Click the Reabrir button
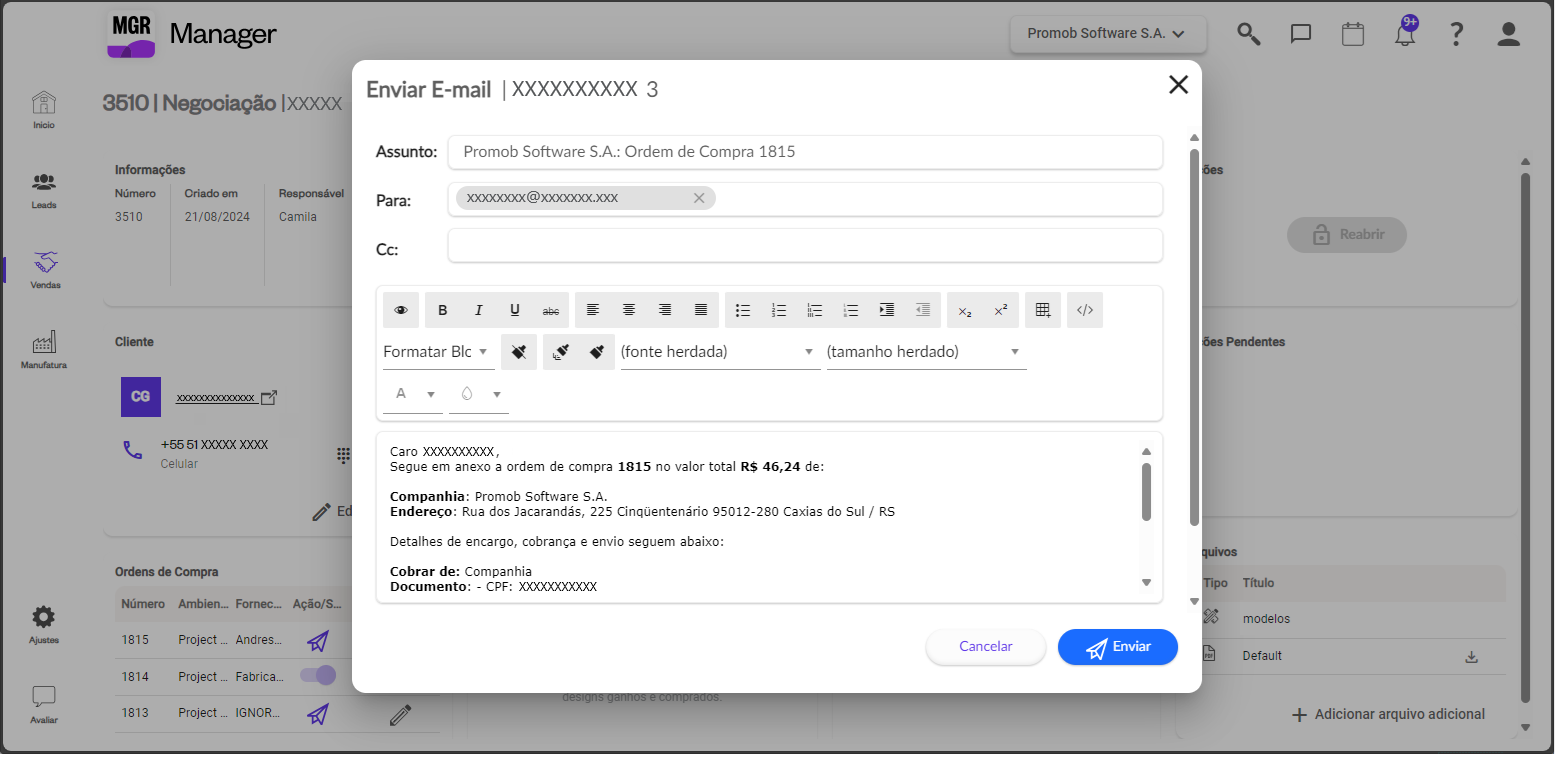 (1347, 234)
